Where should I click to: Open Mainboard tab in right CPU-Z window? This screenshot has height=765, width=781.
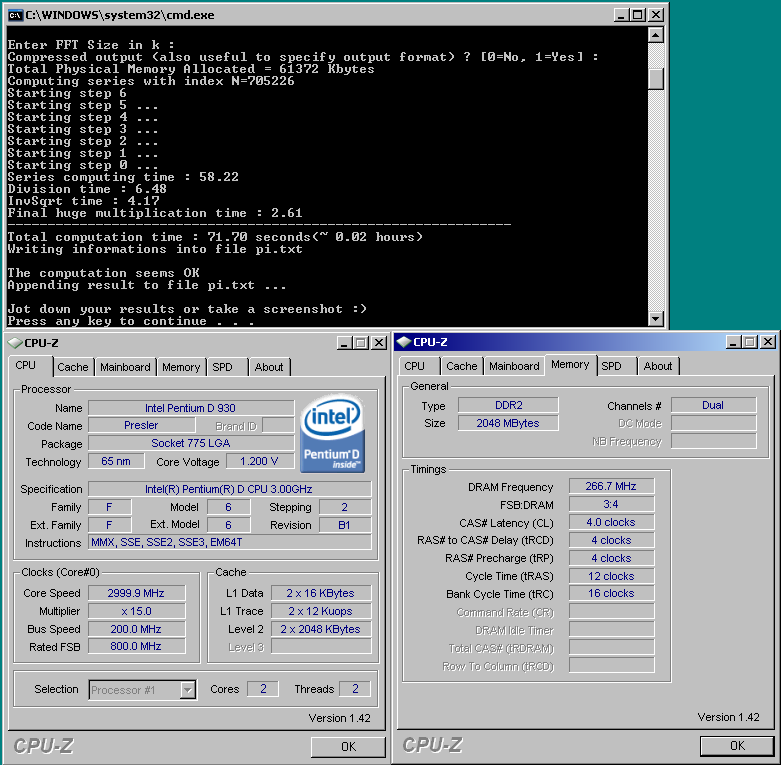[514, 366]
